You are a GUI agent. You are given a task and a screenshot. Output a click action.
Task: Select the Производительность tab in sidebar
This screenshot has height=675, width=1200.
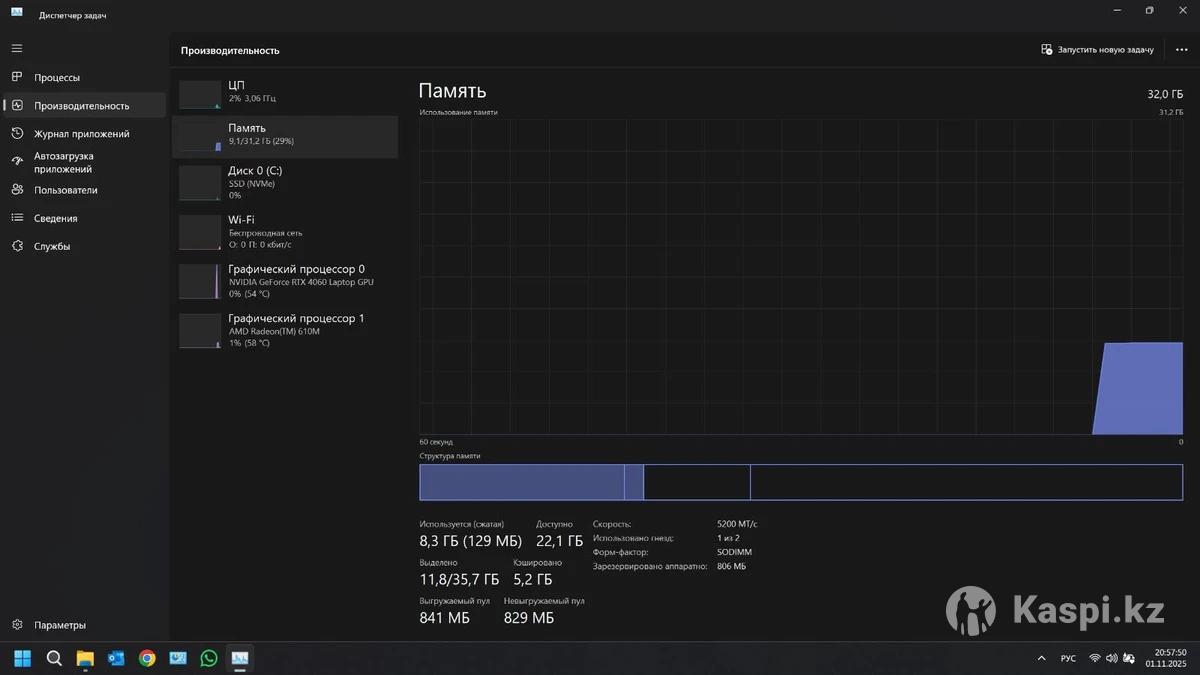82,105
